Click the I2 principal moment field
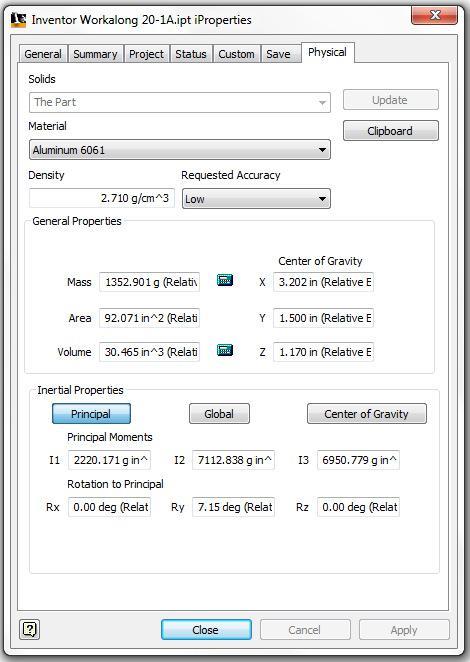 pos(234,460)
